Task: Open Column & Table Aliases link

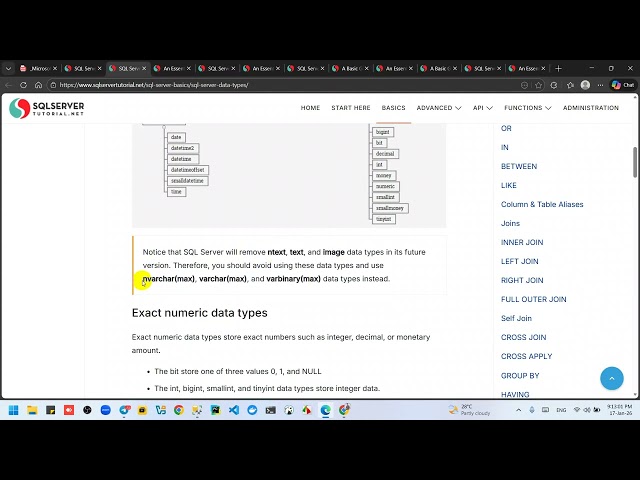Action: point(542,204)
